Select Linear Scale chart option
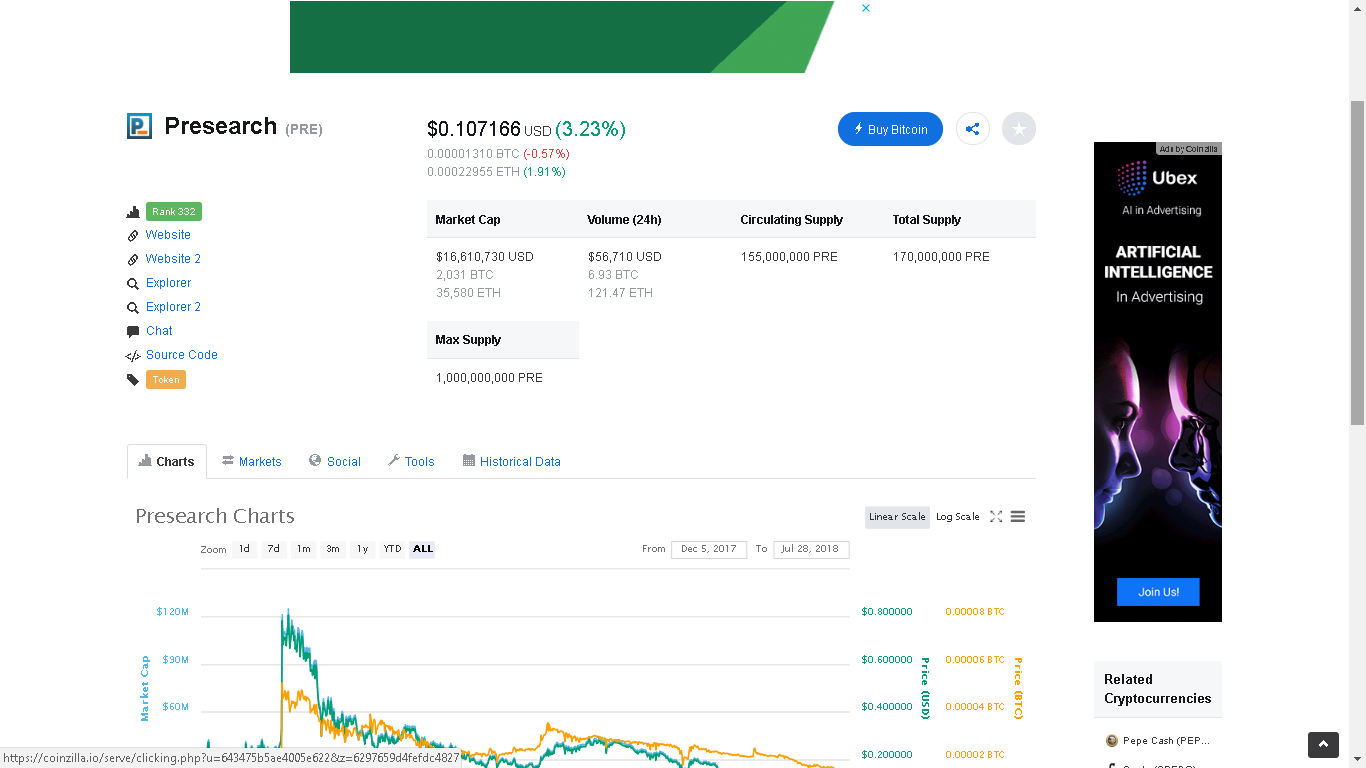1366x768 pixels. (897, 517)
